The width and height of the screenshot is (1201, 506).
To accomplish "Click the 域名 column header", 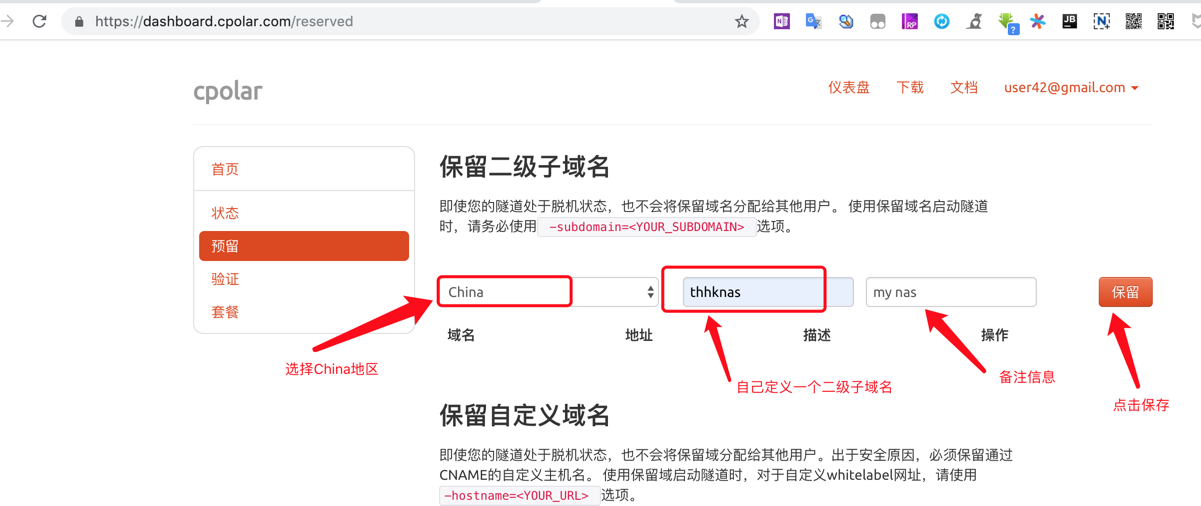I will [x=461, y=335].
